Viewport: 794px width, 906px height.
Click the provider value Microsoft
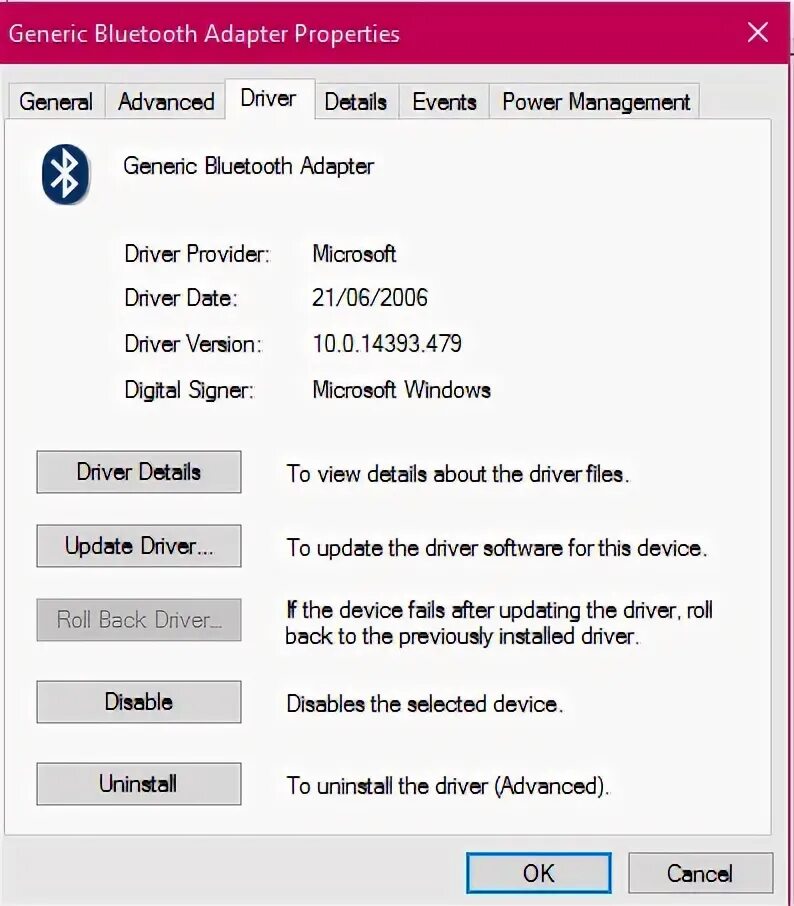click(x=354, y=254)
